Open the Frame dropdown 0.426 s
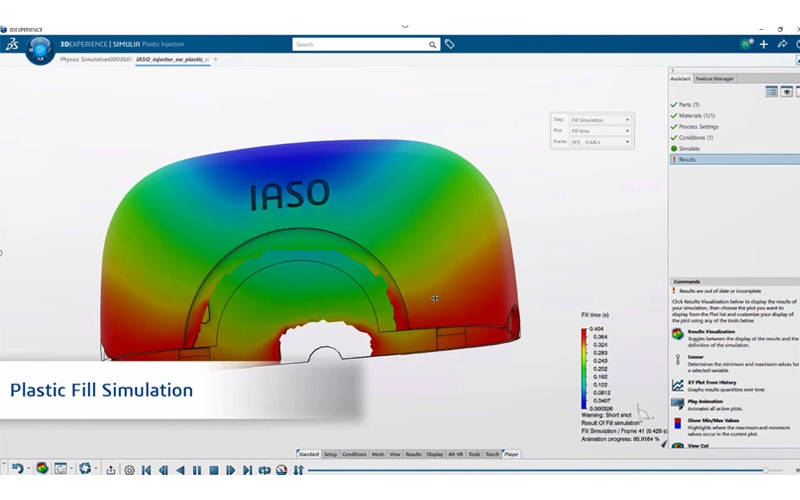Screen dimensions: 800x500 click(600, 142)
